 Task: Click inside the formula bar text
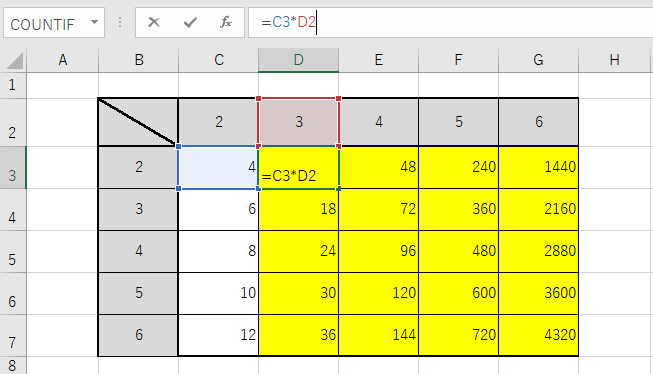click(451, 22)
